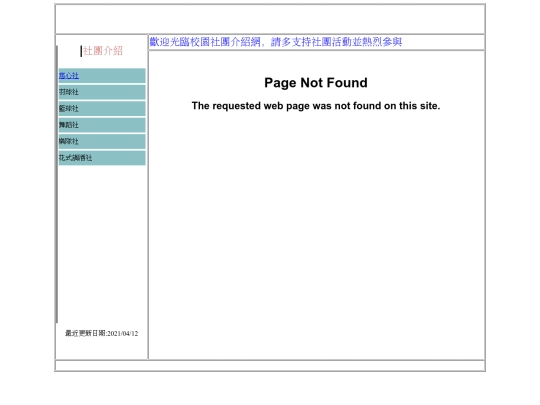Viewport: 540px width, 405px height.
Task: Click the "requested web page was not found" message
Action: pos(316,106)
